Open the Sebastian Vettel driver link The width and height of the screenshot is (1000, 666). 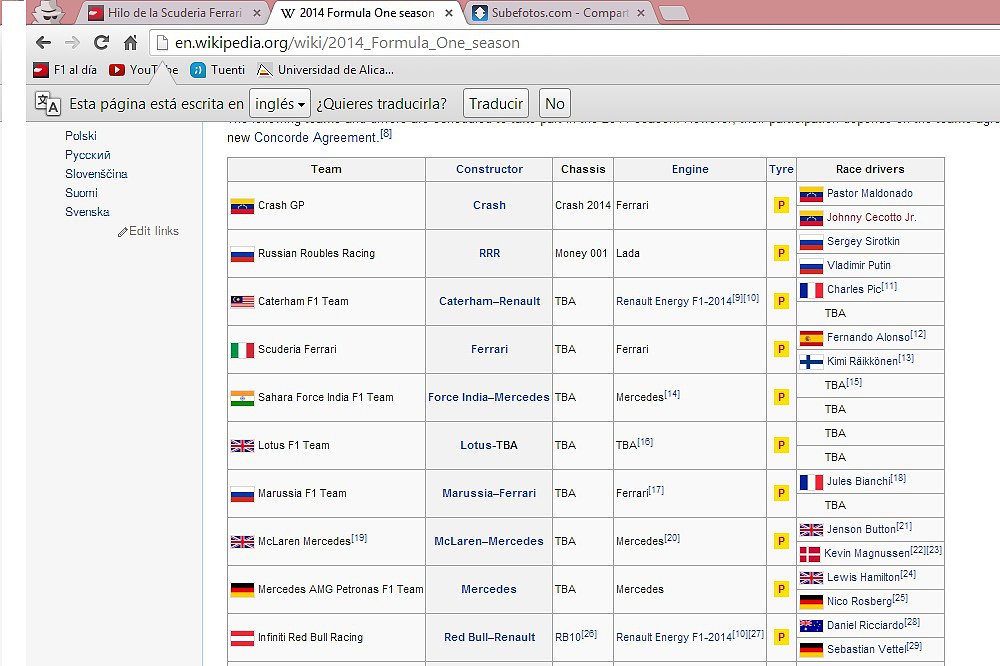(x=867, y=649)
